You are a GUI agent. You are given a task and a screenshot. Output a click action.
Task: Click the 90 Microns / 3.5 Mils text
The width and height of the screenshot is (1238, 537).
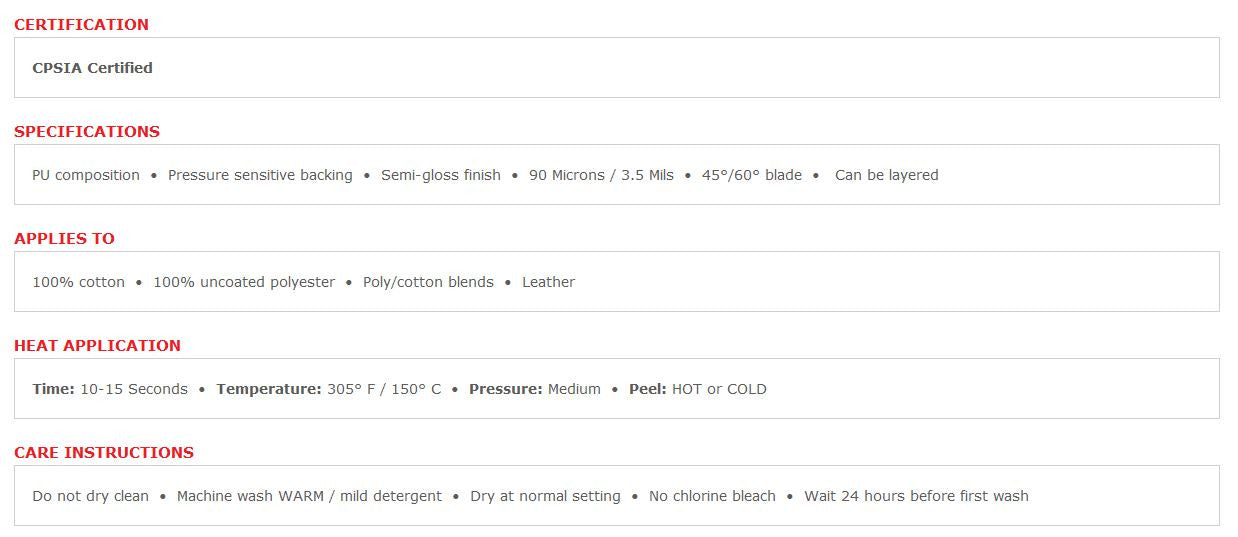601,175
